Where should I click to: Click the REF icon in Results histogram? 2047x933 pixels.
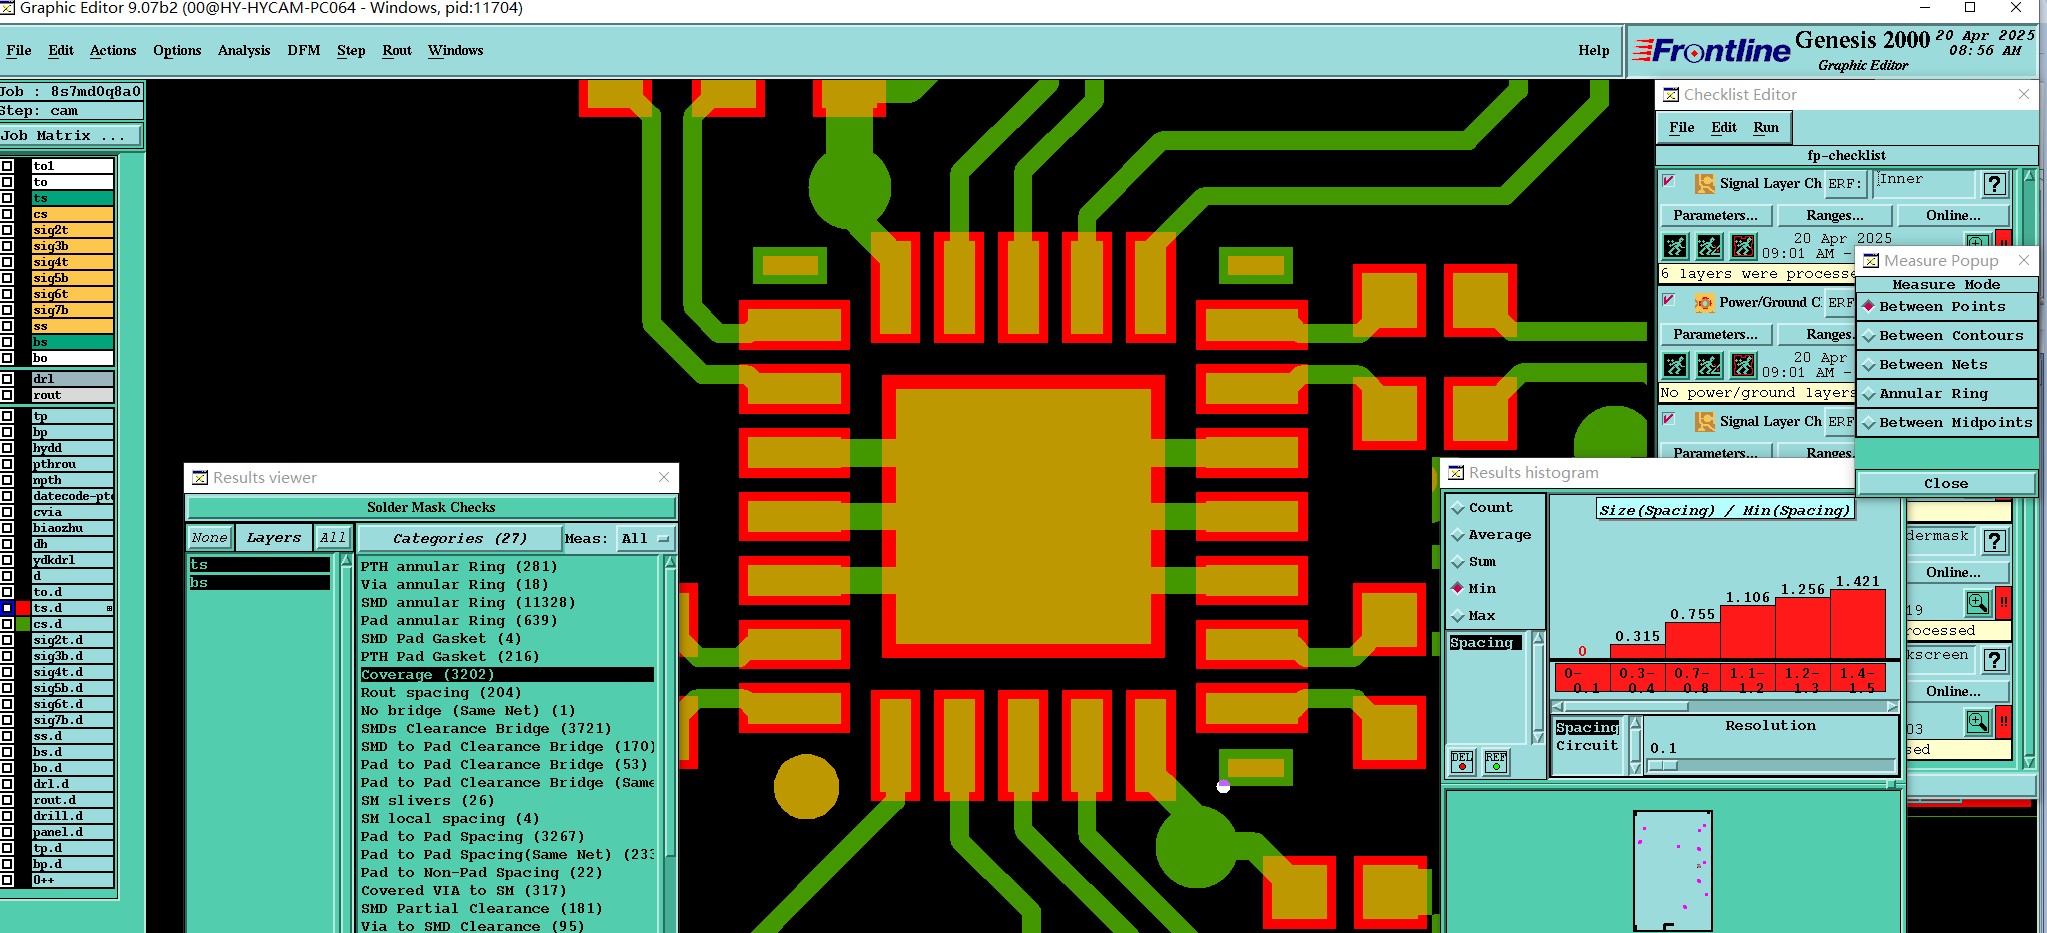tap(1496, 762)
